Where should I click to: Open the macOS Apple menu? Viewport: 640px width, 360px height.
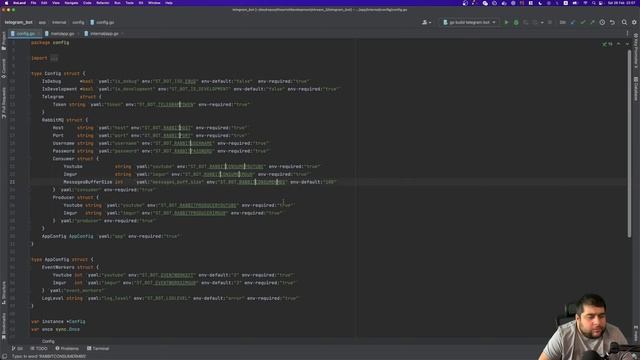pos(6,3)
